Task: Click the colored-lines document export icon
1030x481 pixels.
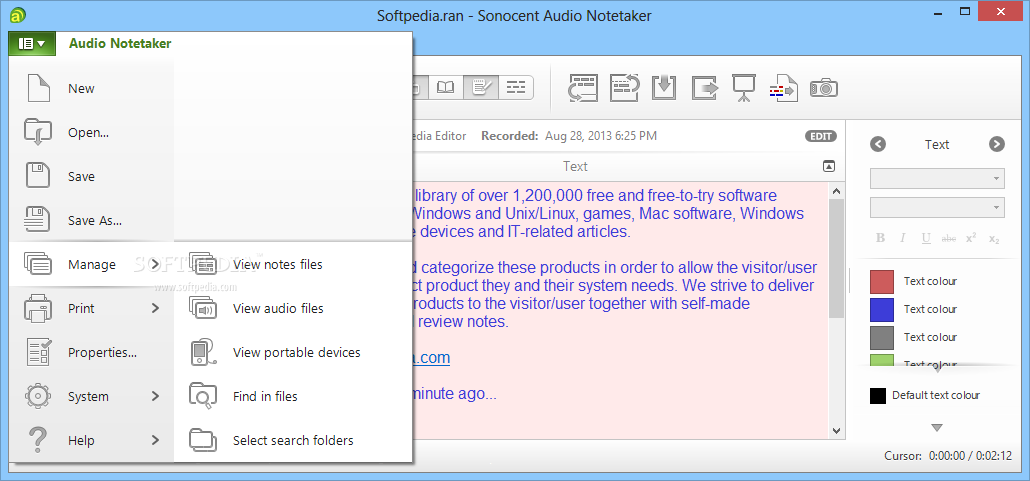Action: point(783,87)
